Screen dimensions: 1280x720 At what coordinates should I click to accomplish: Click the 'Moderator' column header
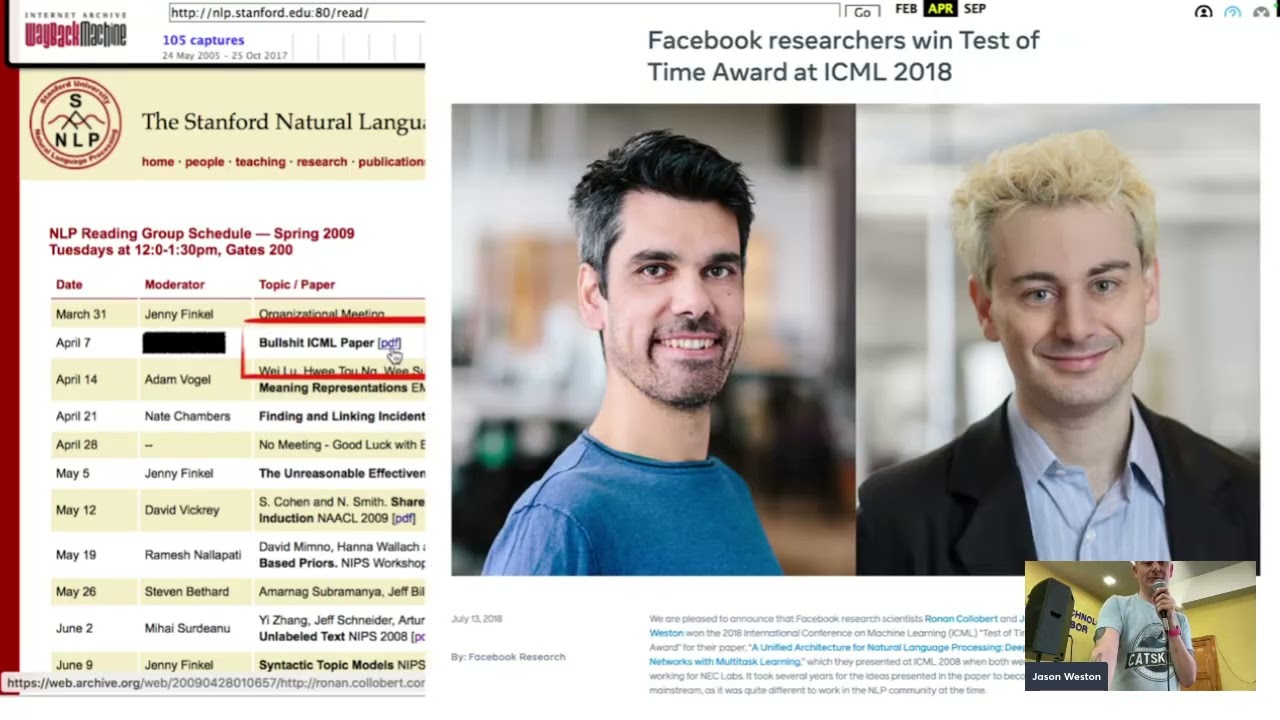[174, 285]
